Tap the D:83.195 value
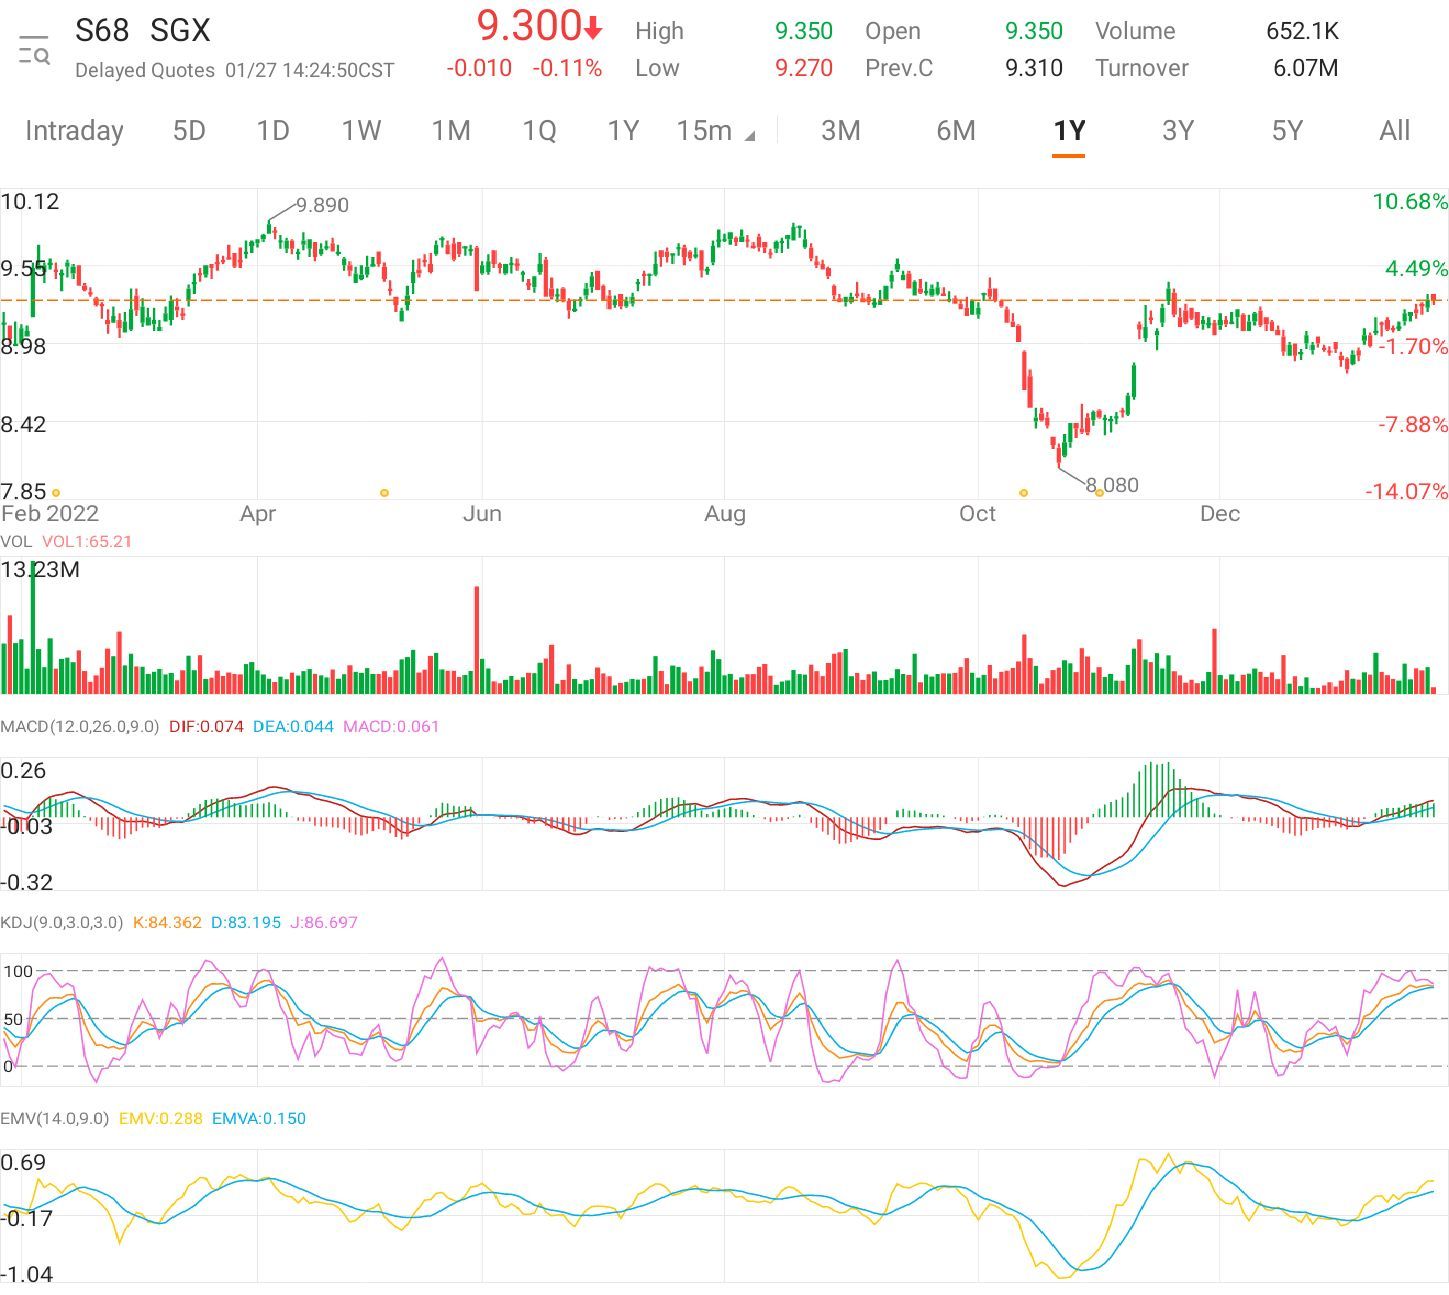1449x1295 pixels. (x=246, y=922)
